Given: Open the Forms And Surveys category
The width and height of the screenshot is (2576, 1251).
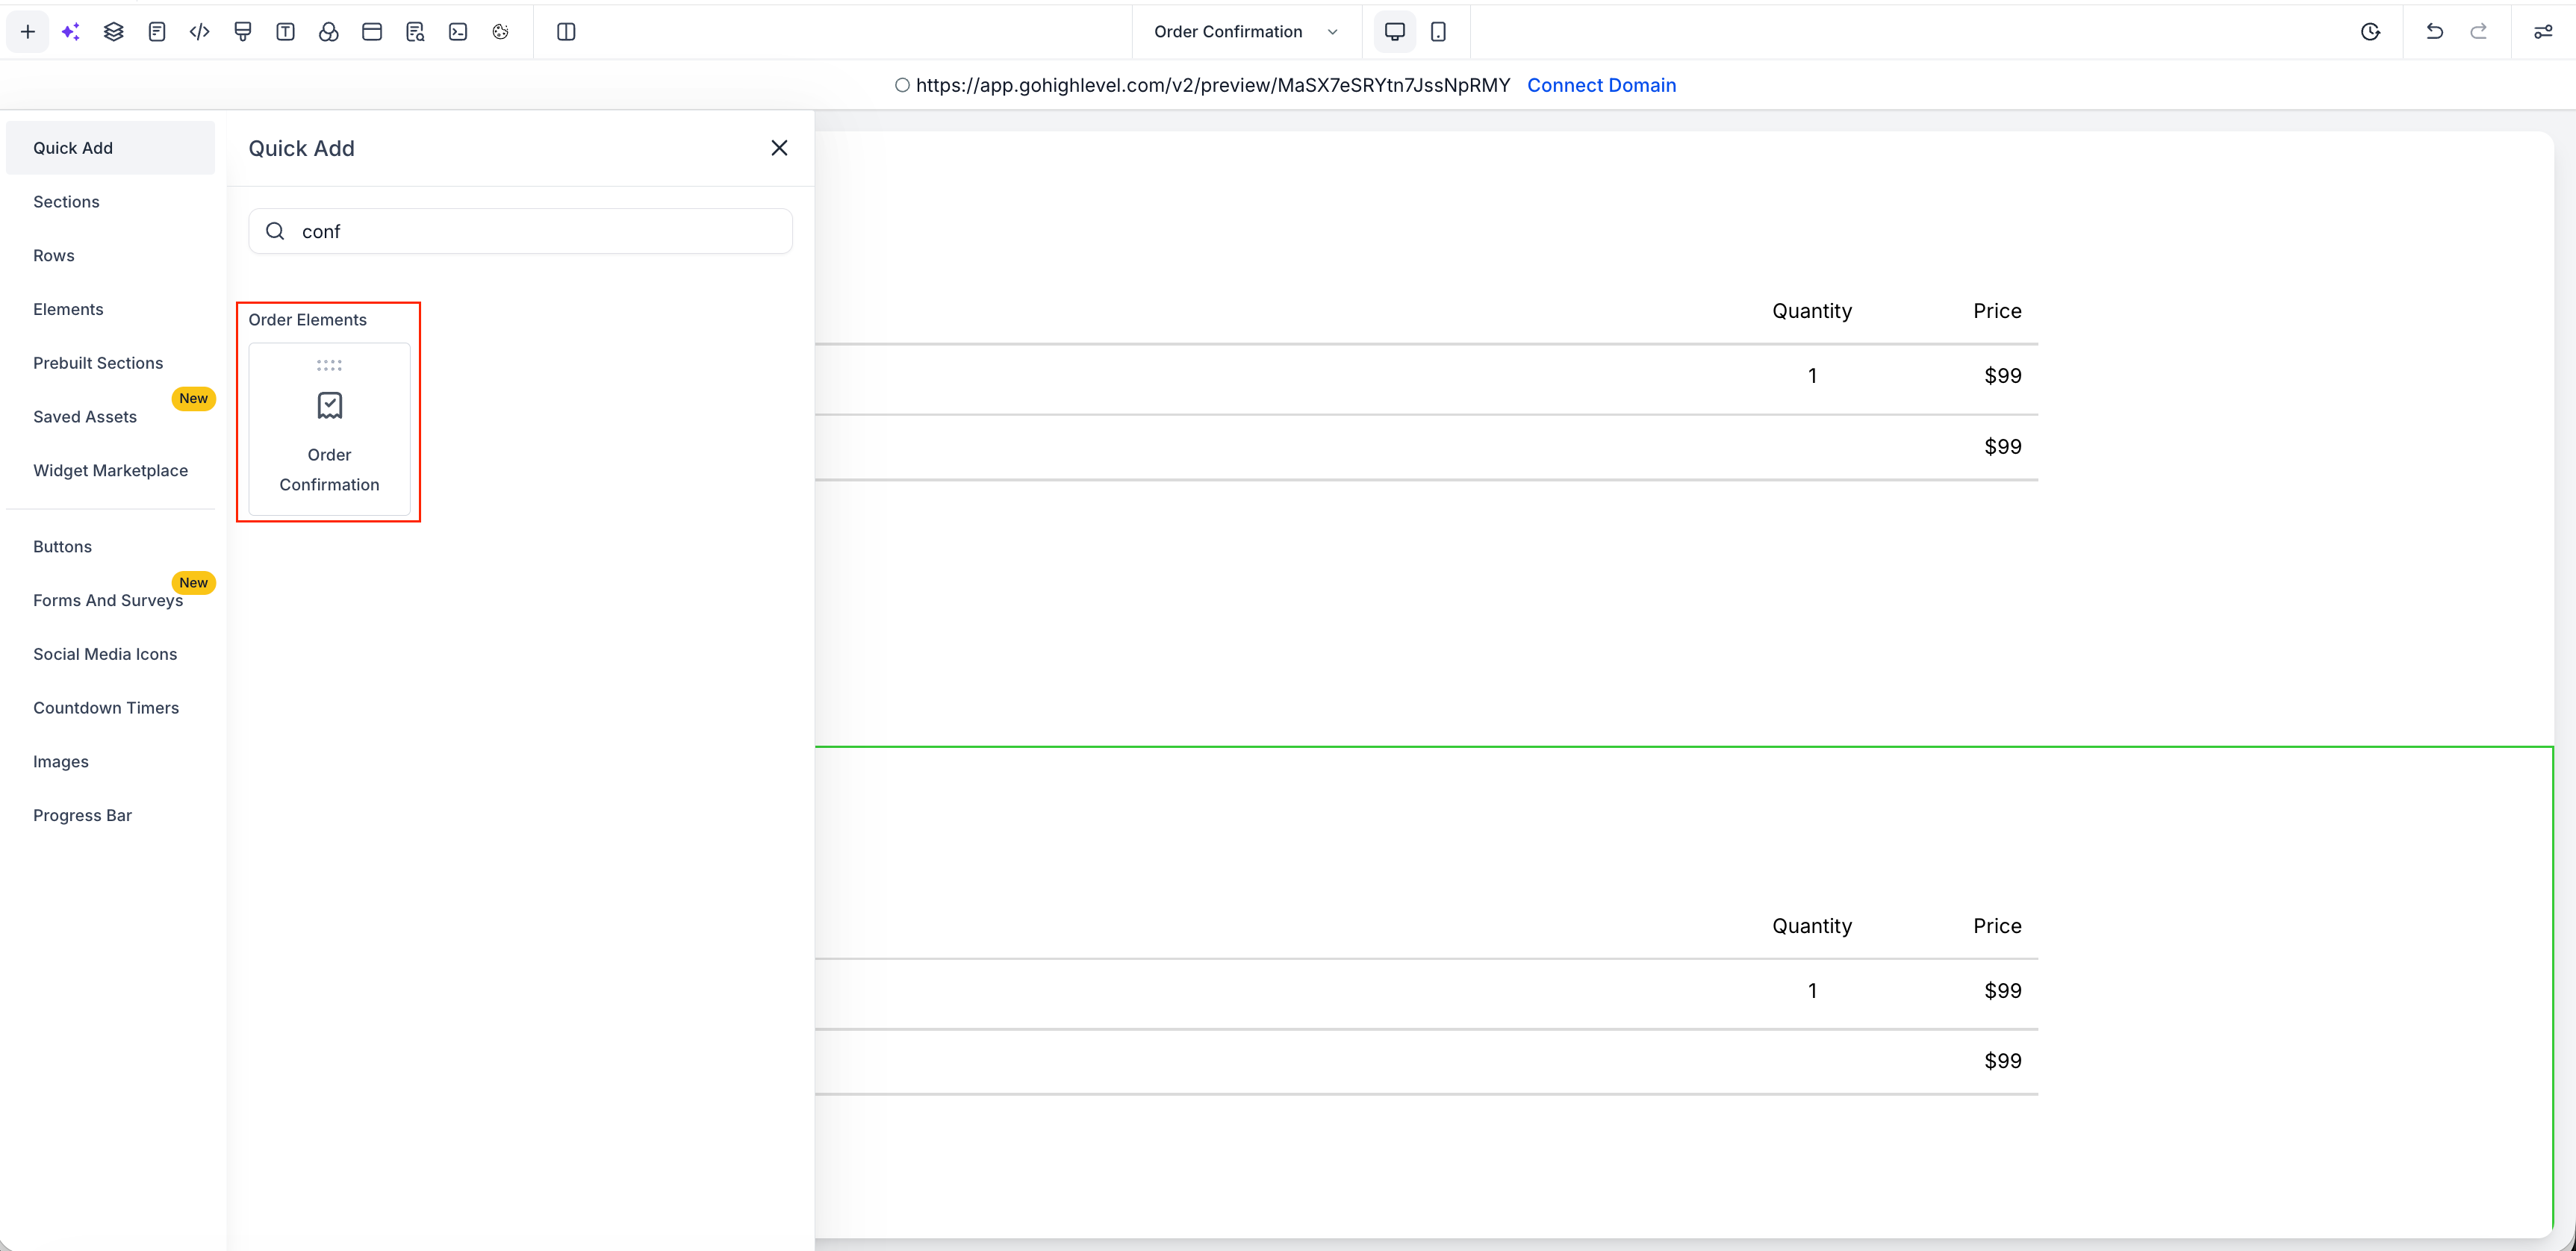Looking at the screenshot, I should click(x=108, y=600).
